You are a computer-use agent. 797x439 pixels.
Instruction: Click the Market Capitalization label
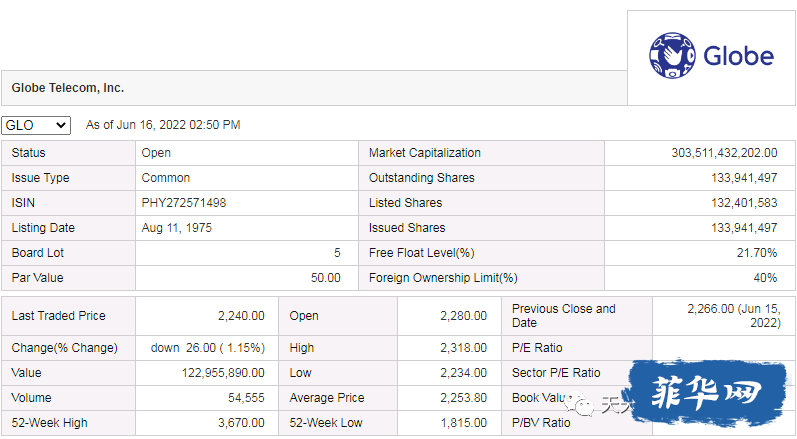coord(425,153)
